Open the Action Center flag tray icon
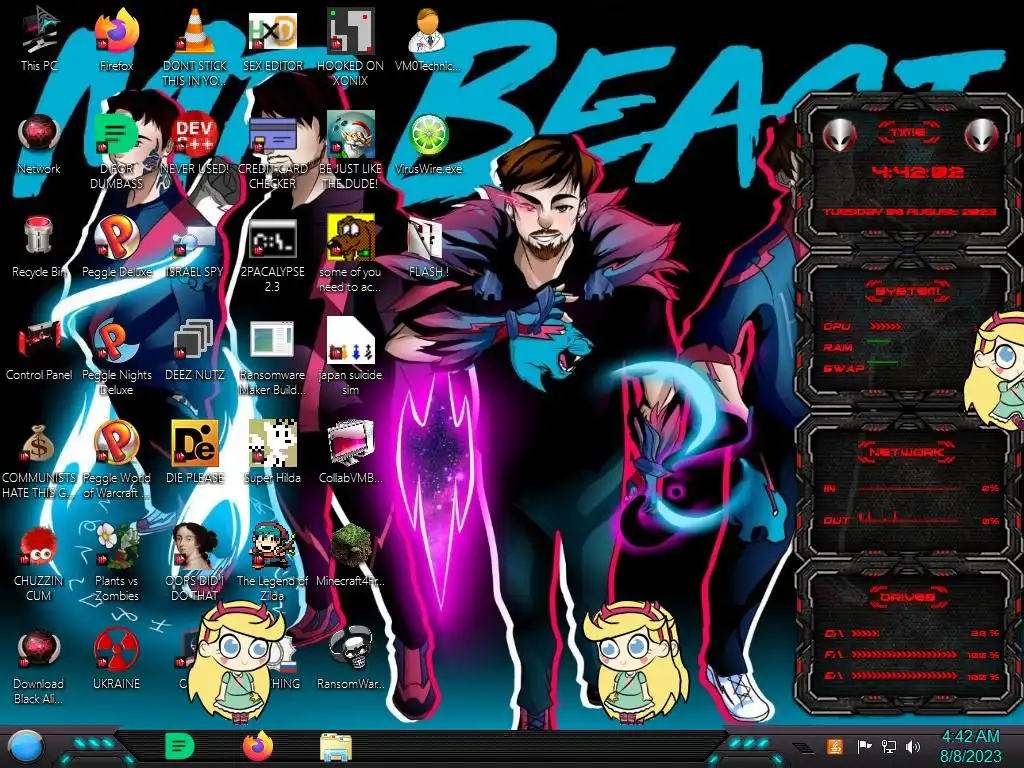 (865, 746)
